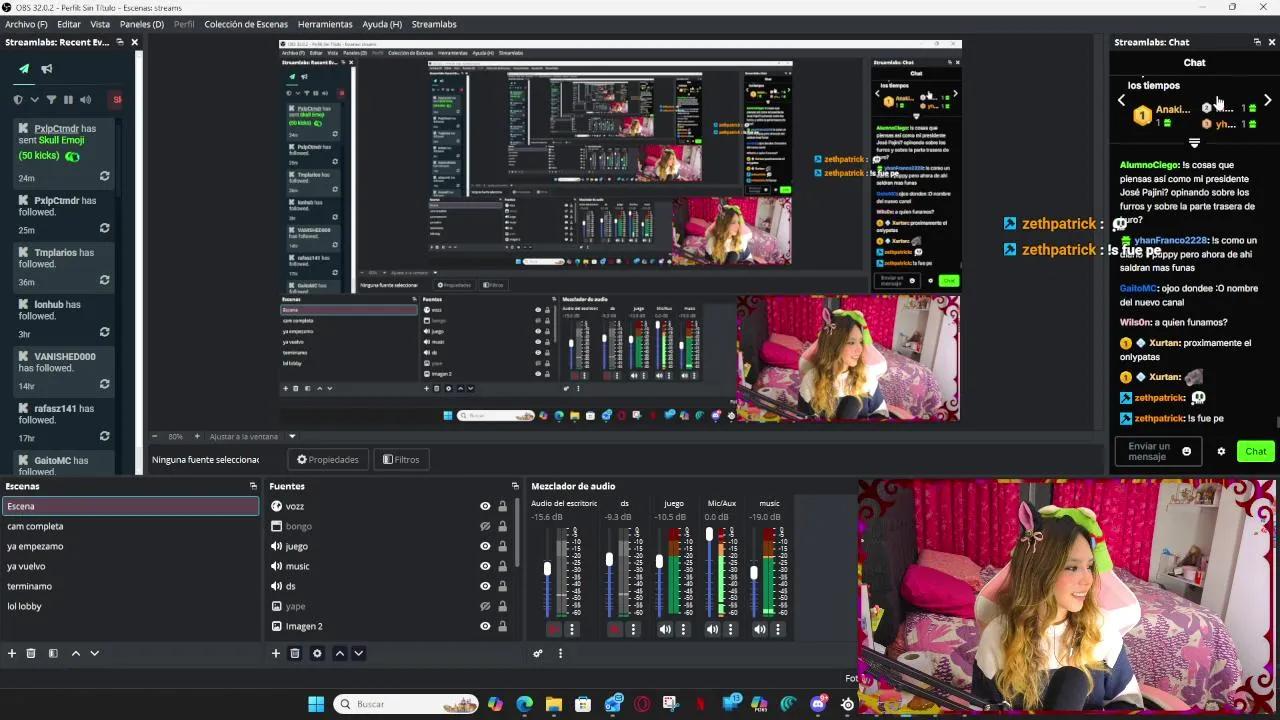Open the Mic/Aux channel options menu
This screenshot has height=720, width=1280.
[730, 629]
